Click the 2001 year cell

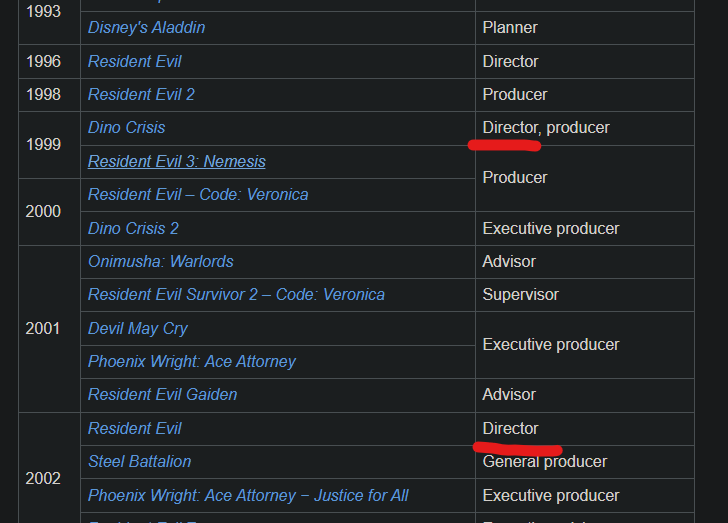pyautogui.click(x=43, y=328)
